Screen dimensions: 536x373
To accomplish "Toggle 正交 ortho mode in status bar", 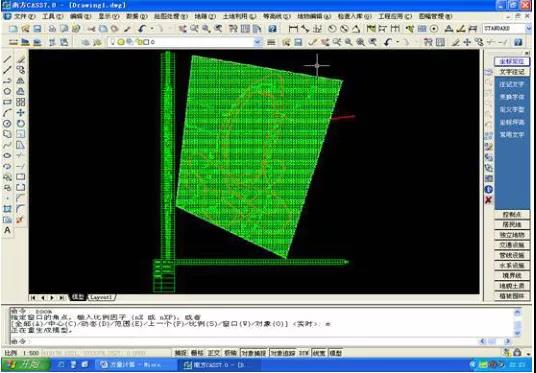I will 214,353.
